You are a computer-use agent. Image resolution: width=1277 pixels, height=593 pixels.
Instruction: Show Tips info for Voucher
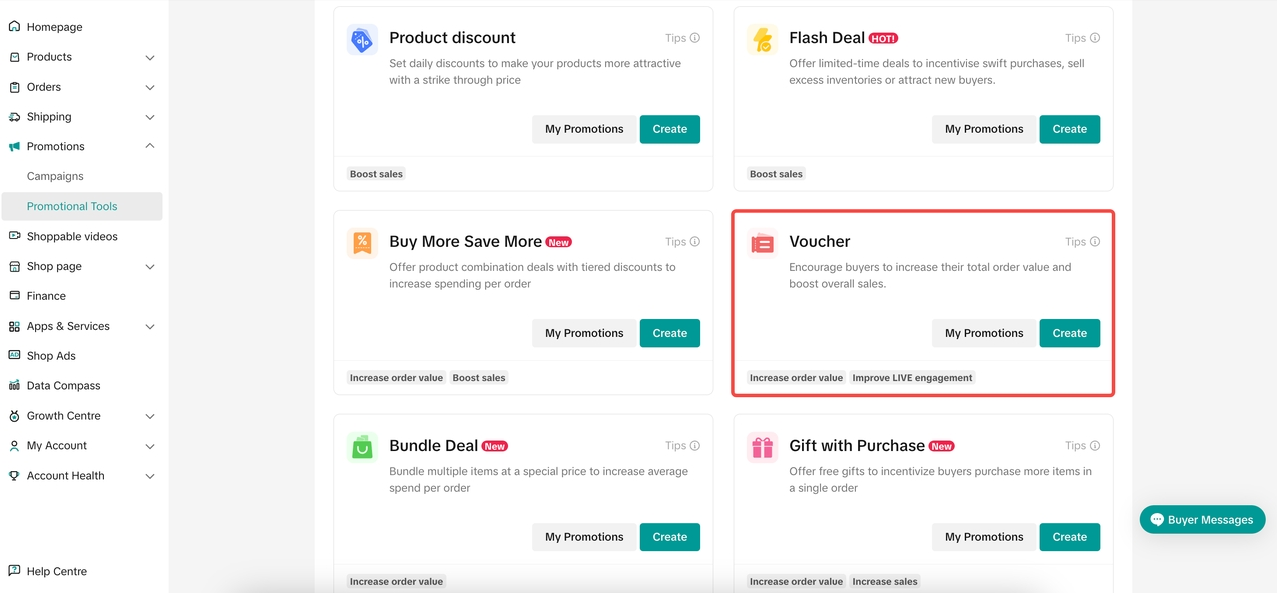click(1082, 242)
